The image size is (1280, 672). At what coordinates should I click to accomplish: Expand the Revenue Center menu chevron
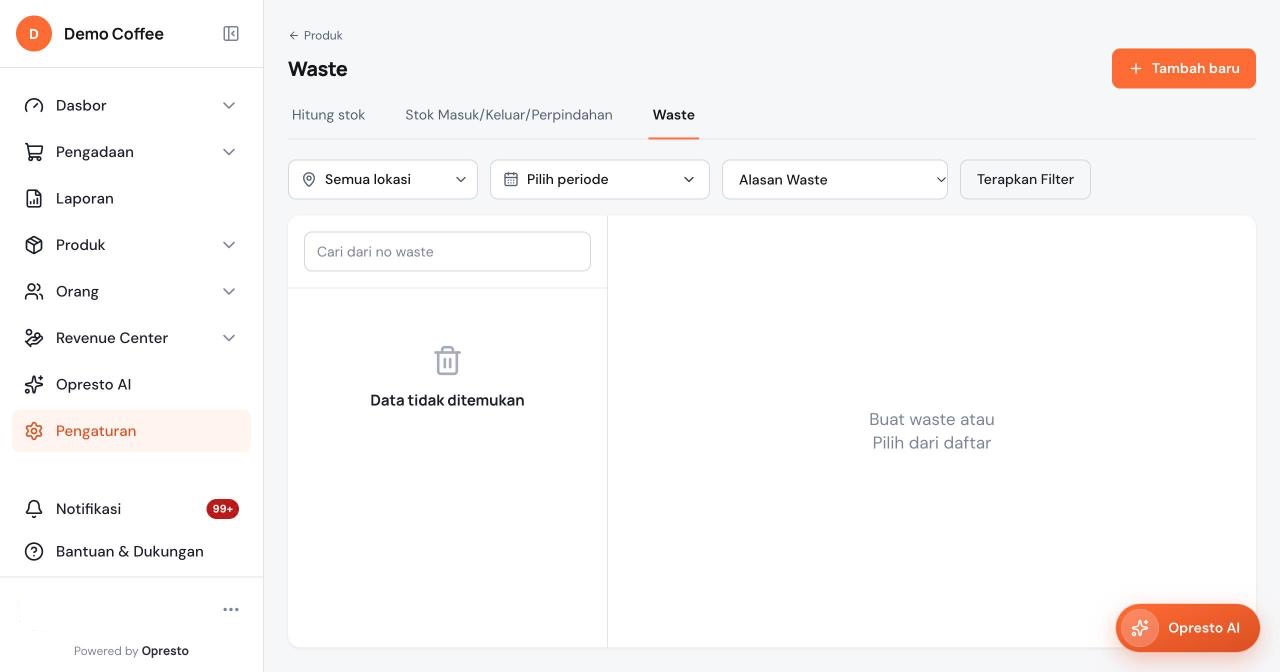(x=229, y=338)
